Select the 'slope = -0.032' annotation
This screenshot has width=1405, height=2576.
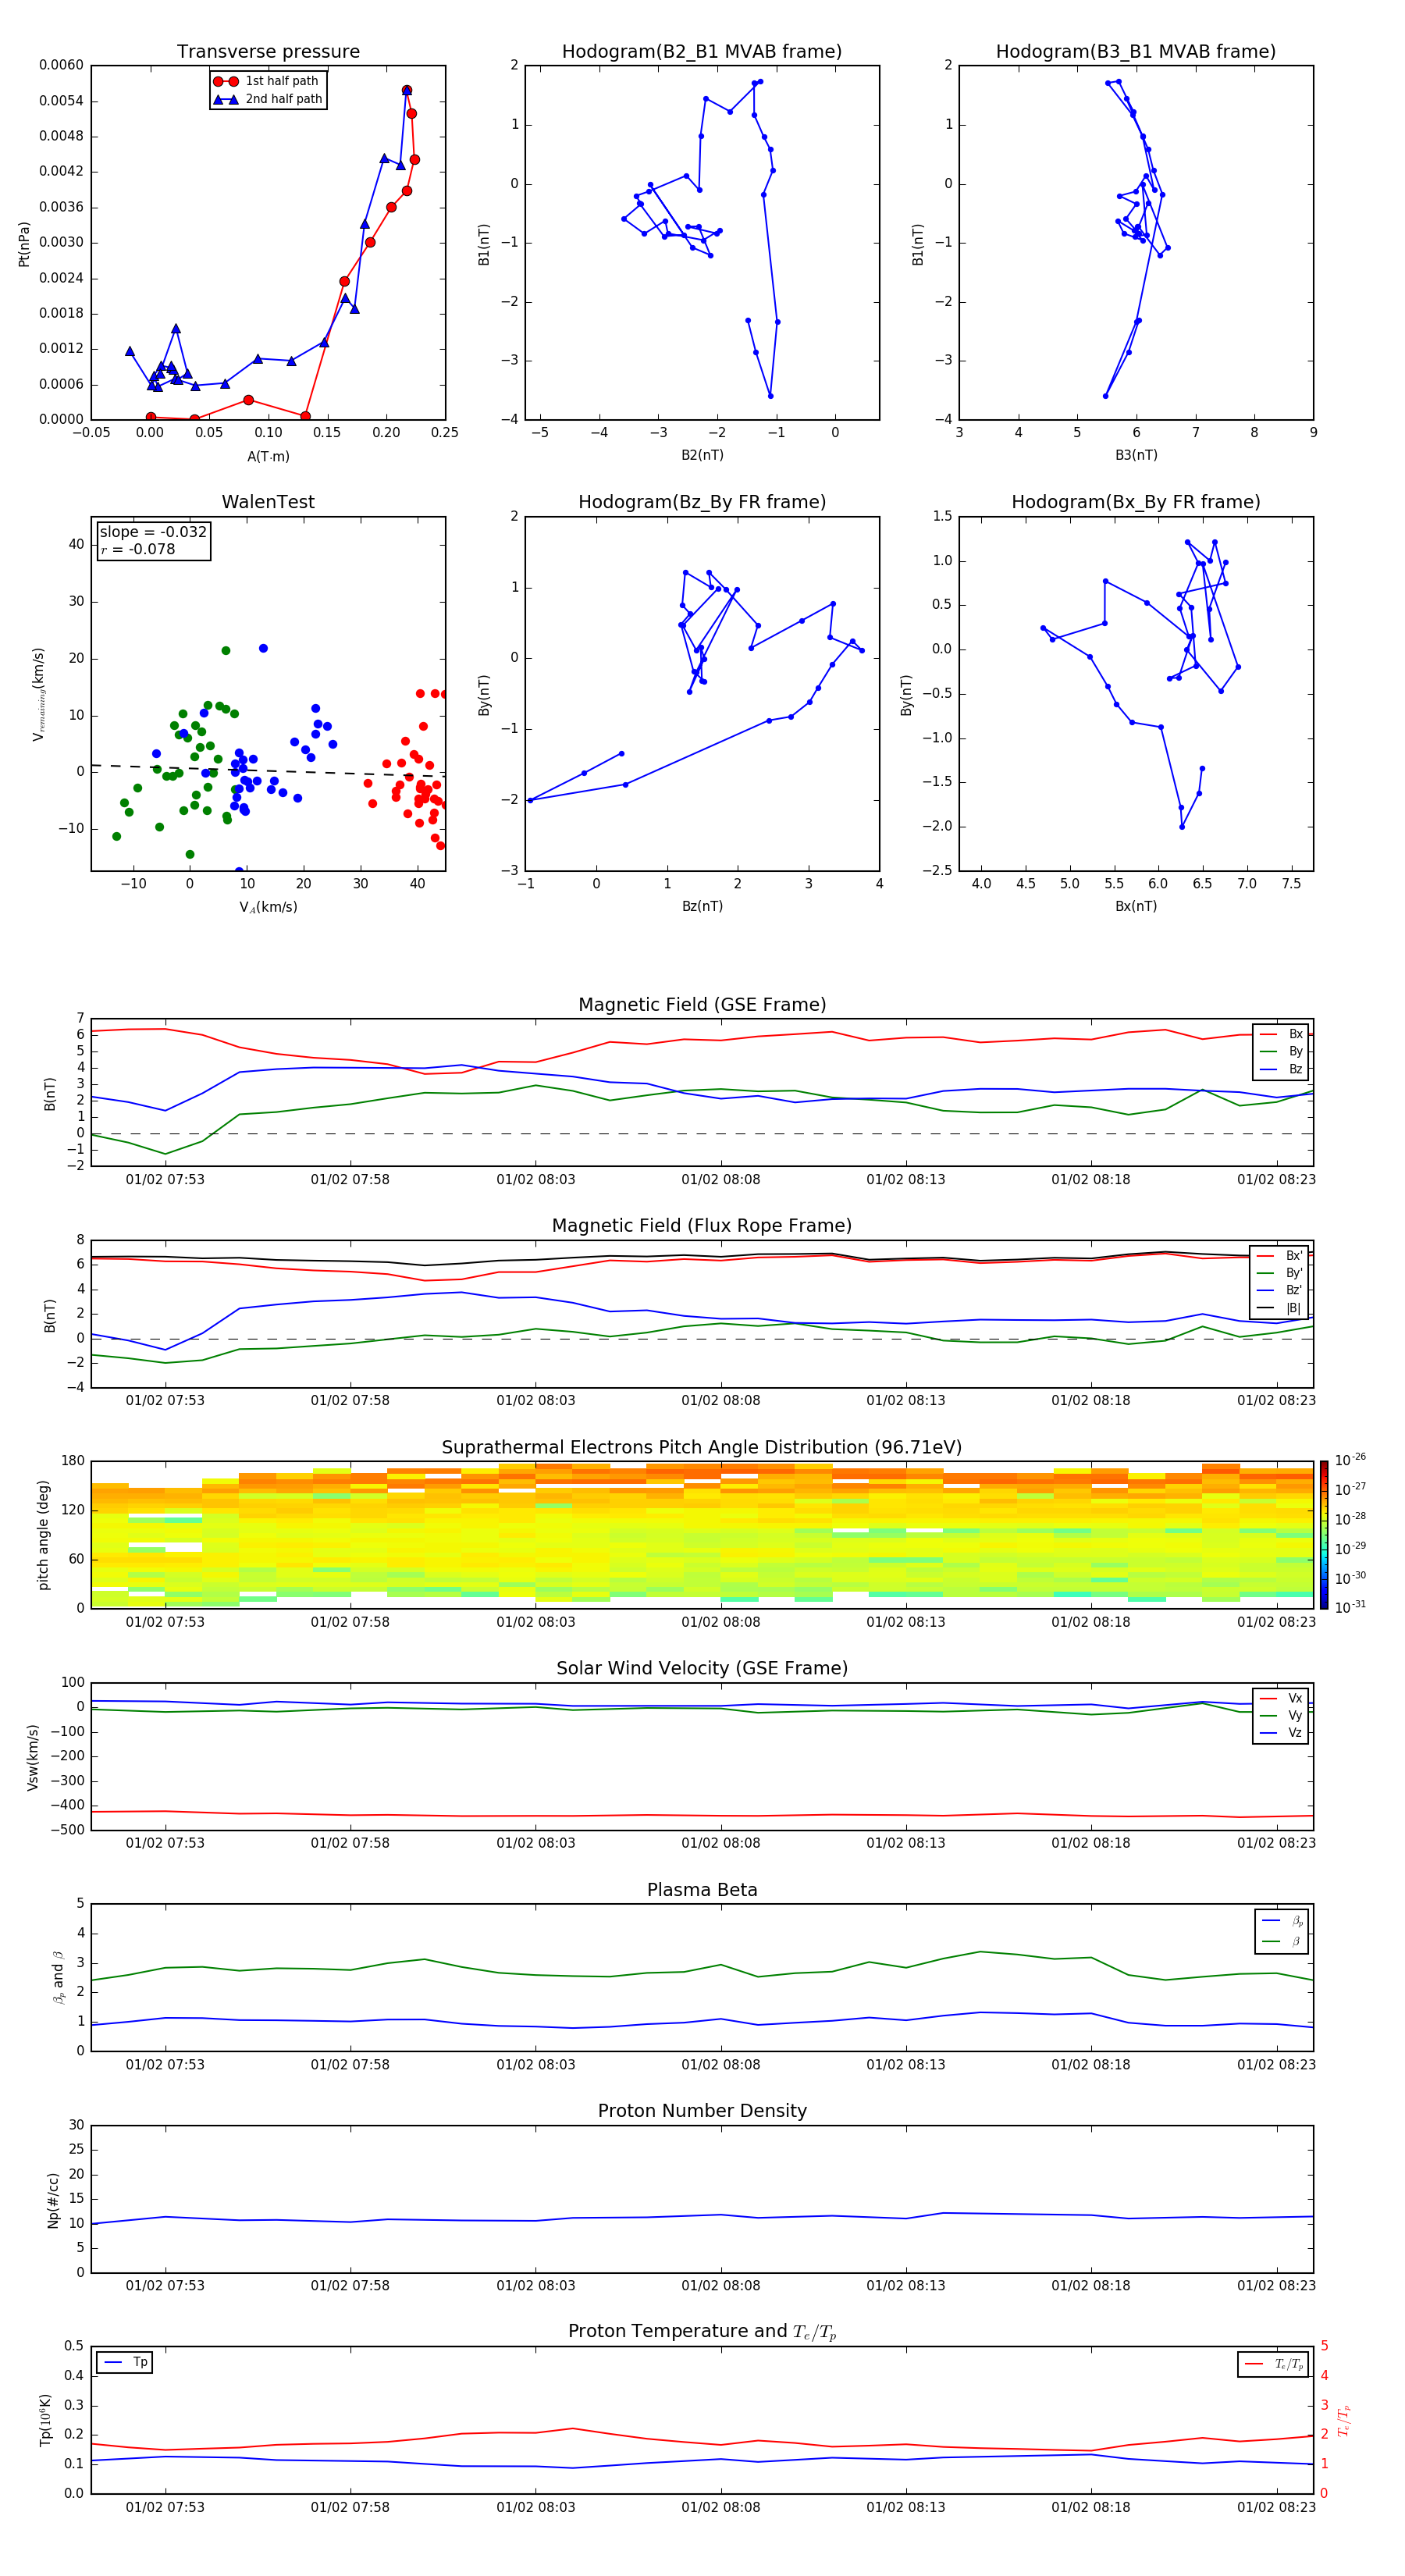[x=153, y=532]
